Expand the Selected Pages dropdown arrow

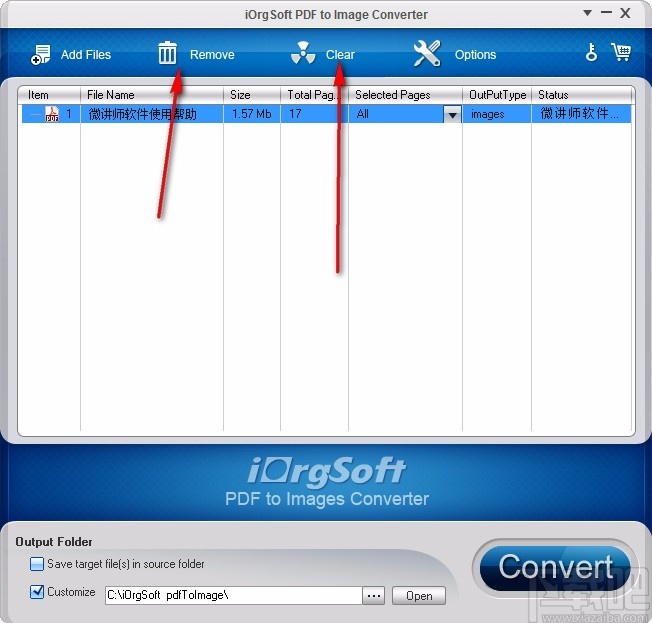(x=452, y=114)
